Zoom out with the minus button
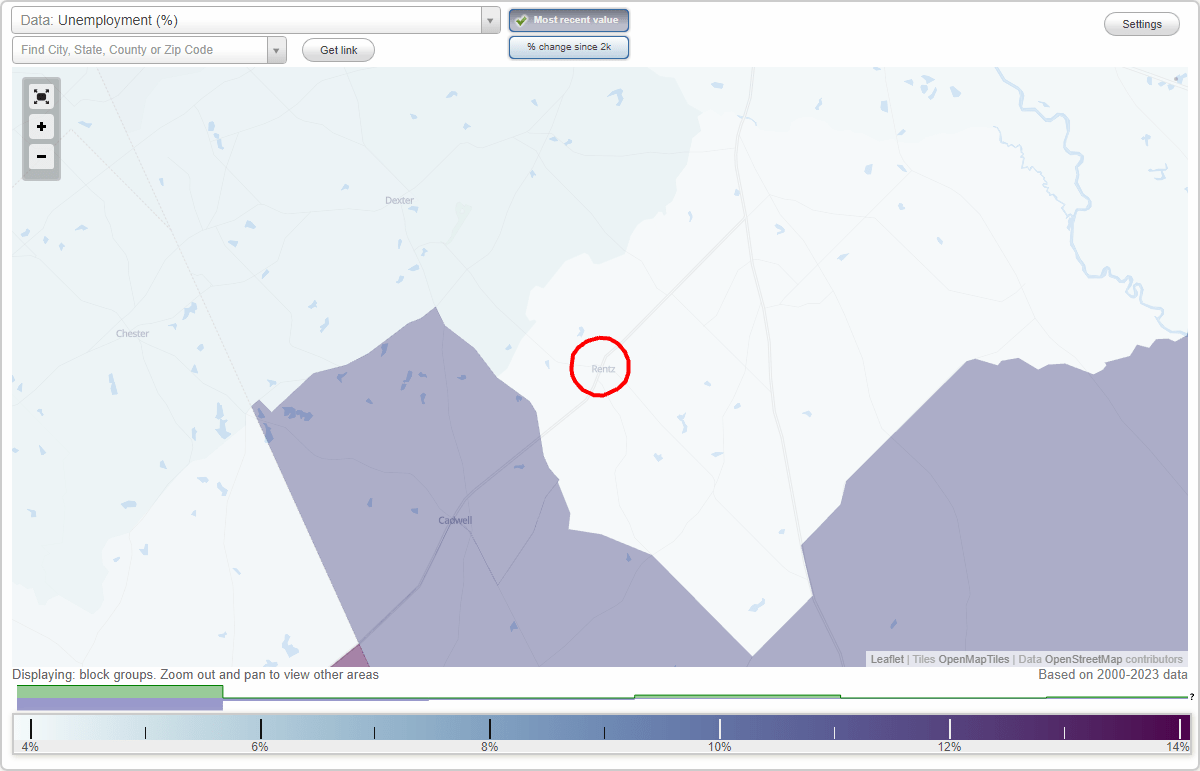Screen dimensions: 1200x771 click(x=41, y=156)
